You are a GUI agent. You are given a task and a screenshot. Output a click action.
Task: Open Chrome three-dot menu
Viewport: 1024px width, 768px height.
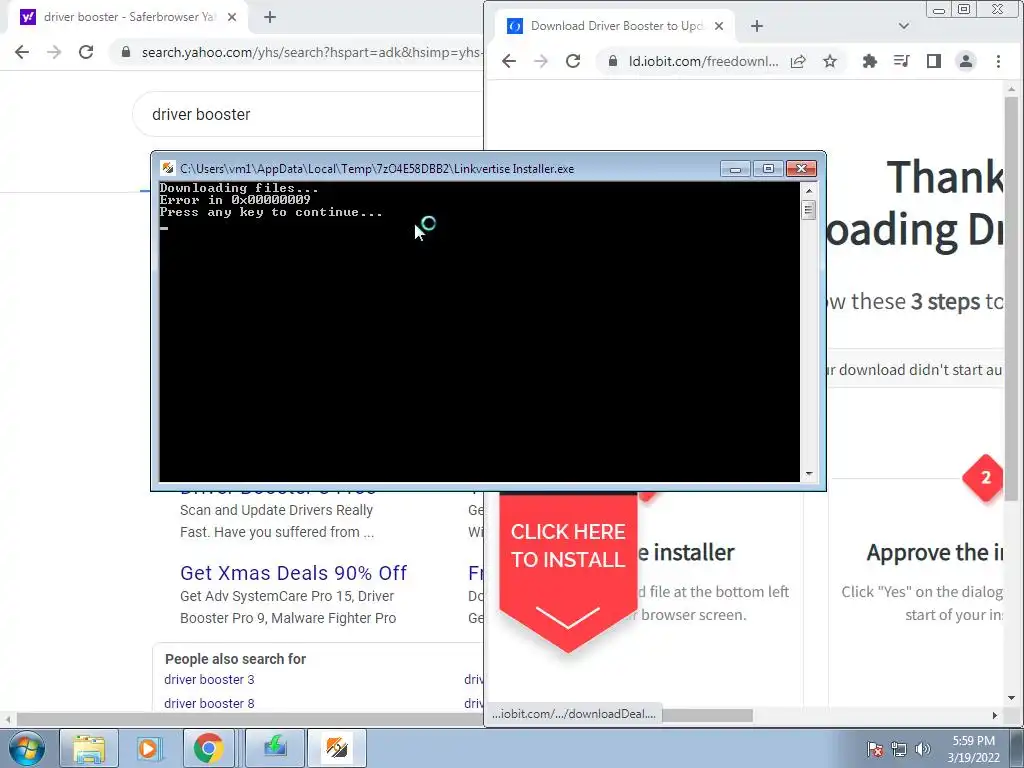tap(998, 61)
